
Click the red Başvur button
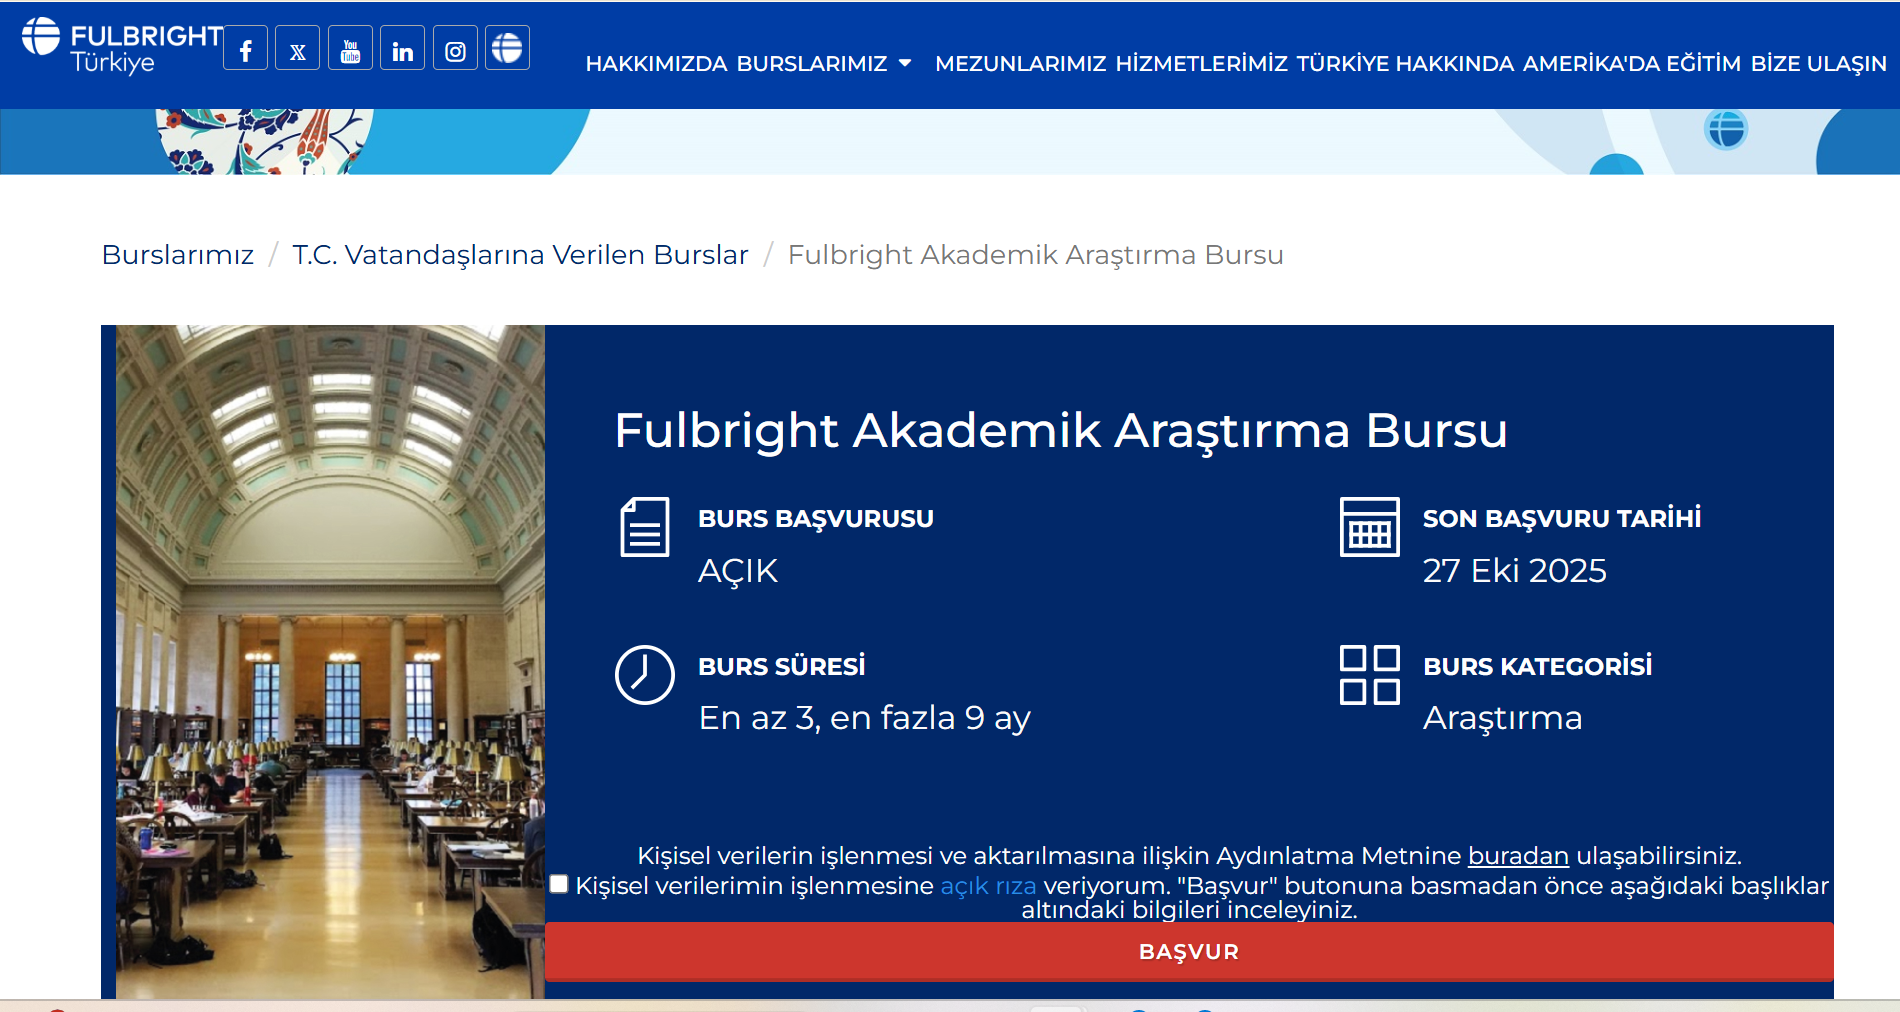[1189, 951]
